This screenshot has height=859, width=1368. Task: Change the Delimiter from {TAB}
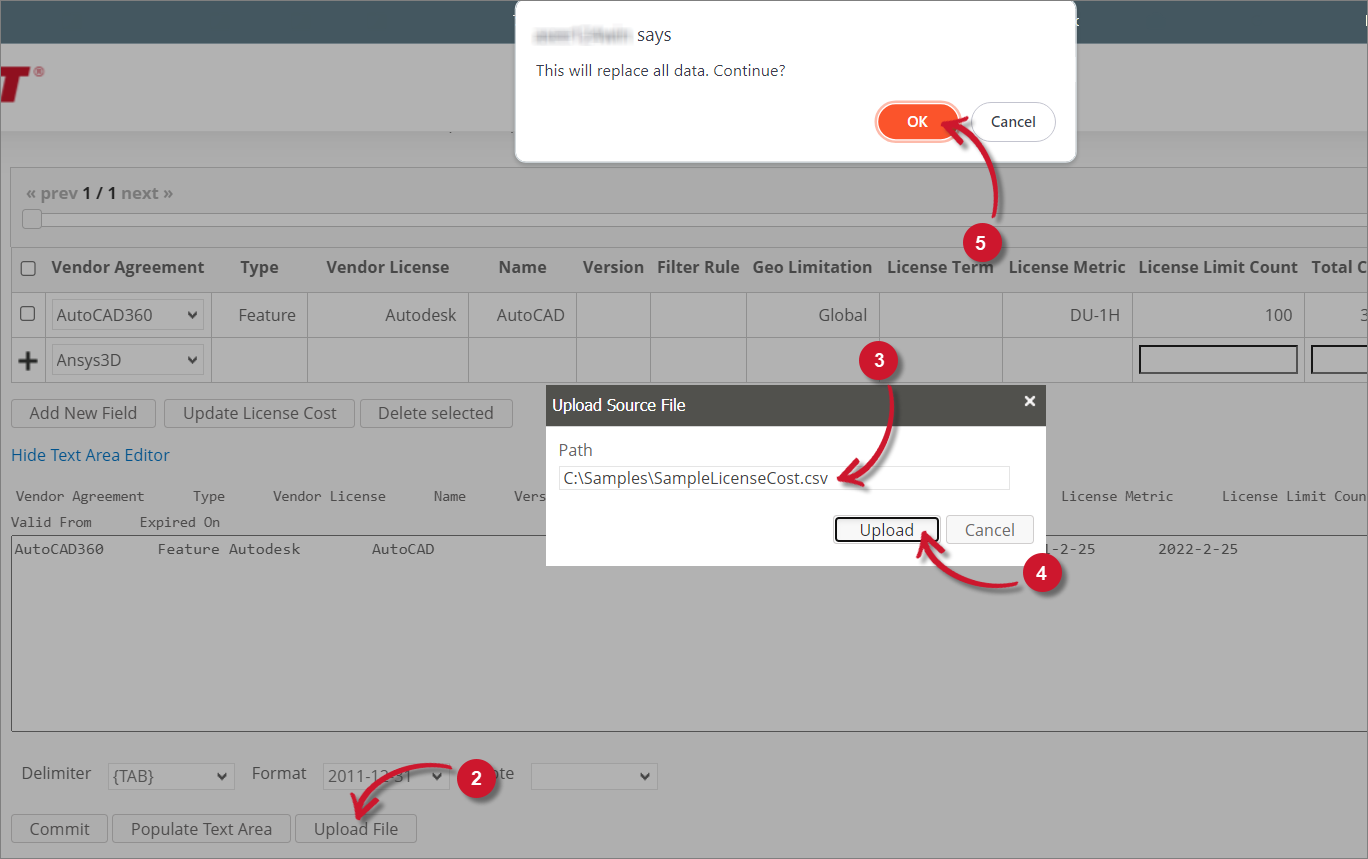pos(170,776)
